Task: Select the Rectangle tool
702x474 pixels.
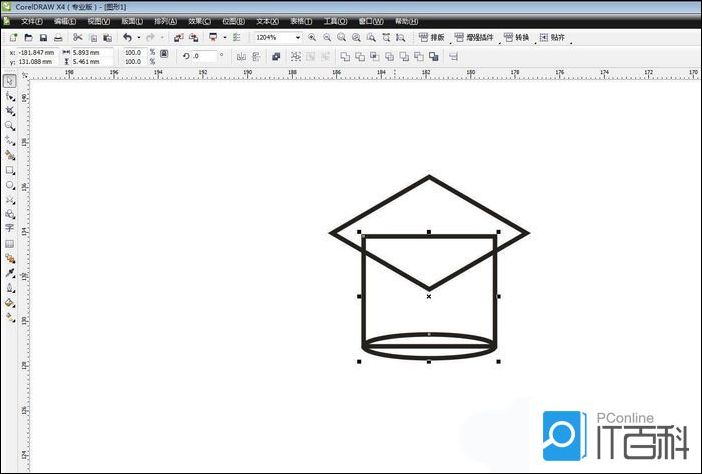Action: tap(10, 170)
